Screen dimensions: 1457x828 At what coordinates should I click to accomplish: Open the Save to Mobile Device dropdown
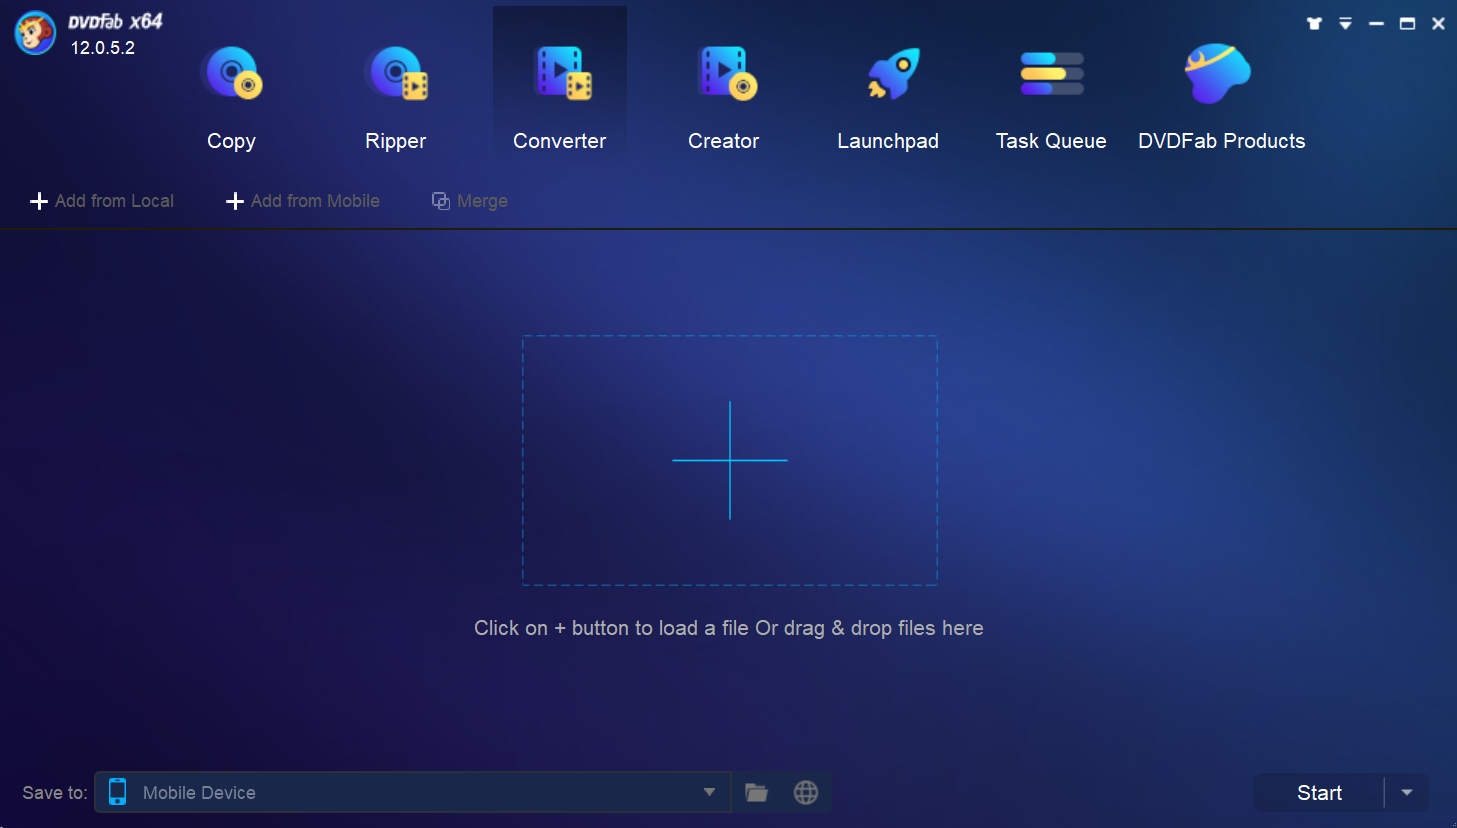tap(413, 792)
